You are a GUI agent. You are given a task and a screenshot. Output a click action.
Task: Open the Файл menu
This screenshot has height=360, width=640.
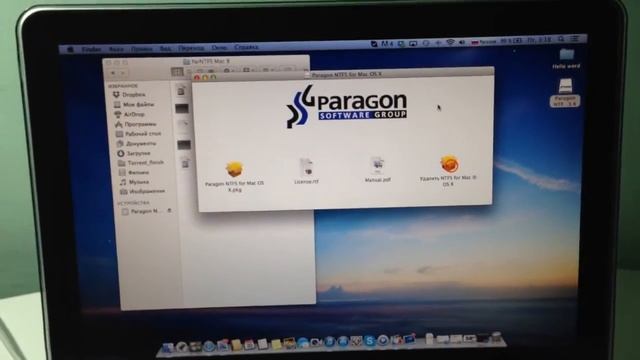click(116, 49)
